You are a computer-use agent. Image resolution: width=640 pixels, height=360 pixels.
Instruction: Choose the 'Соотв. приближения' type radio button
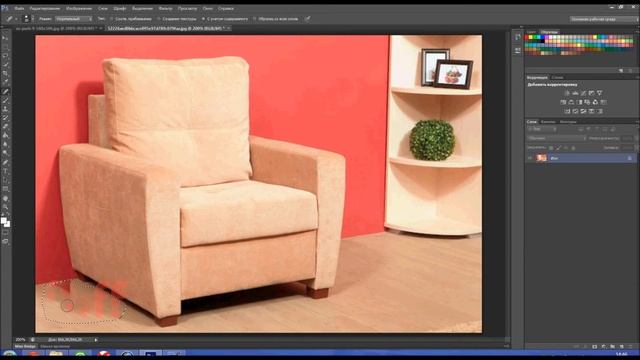tap(111, 19)
